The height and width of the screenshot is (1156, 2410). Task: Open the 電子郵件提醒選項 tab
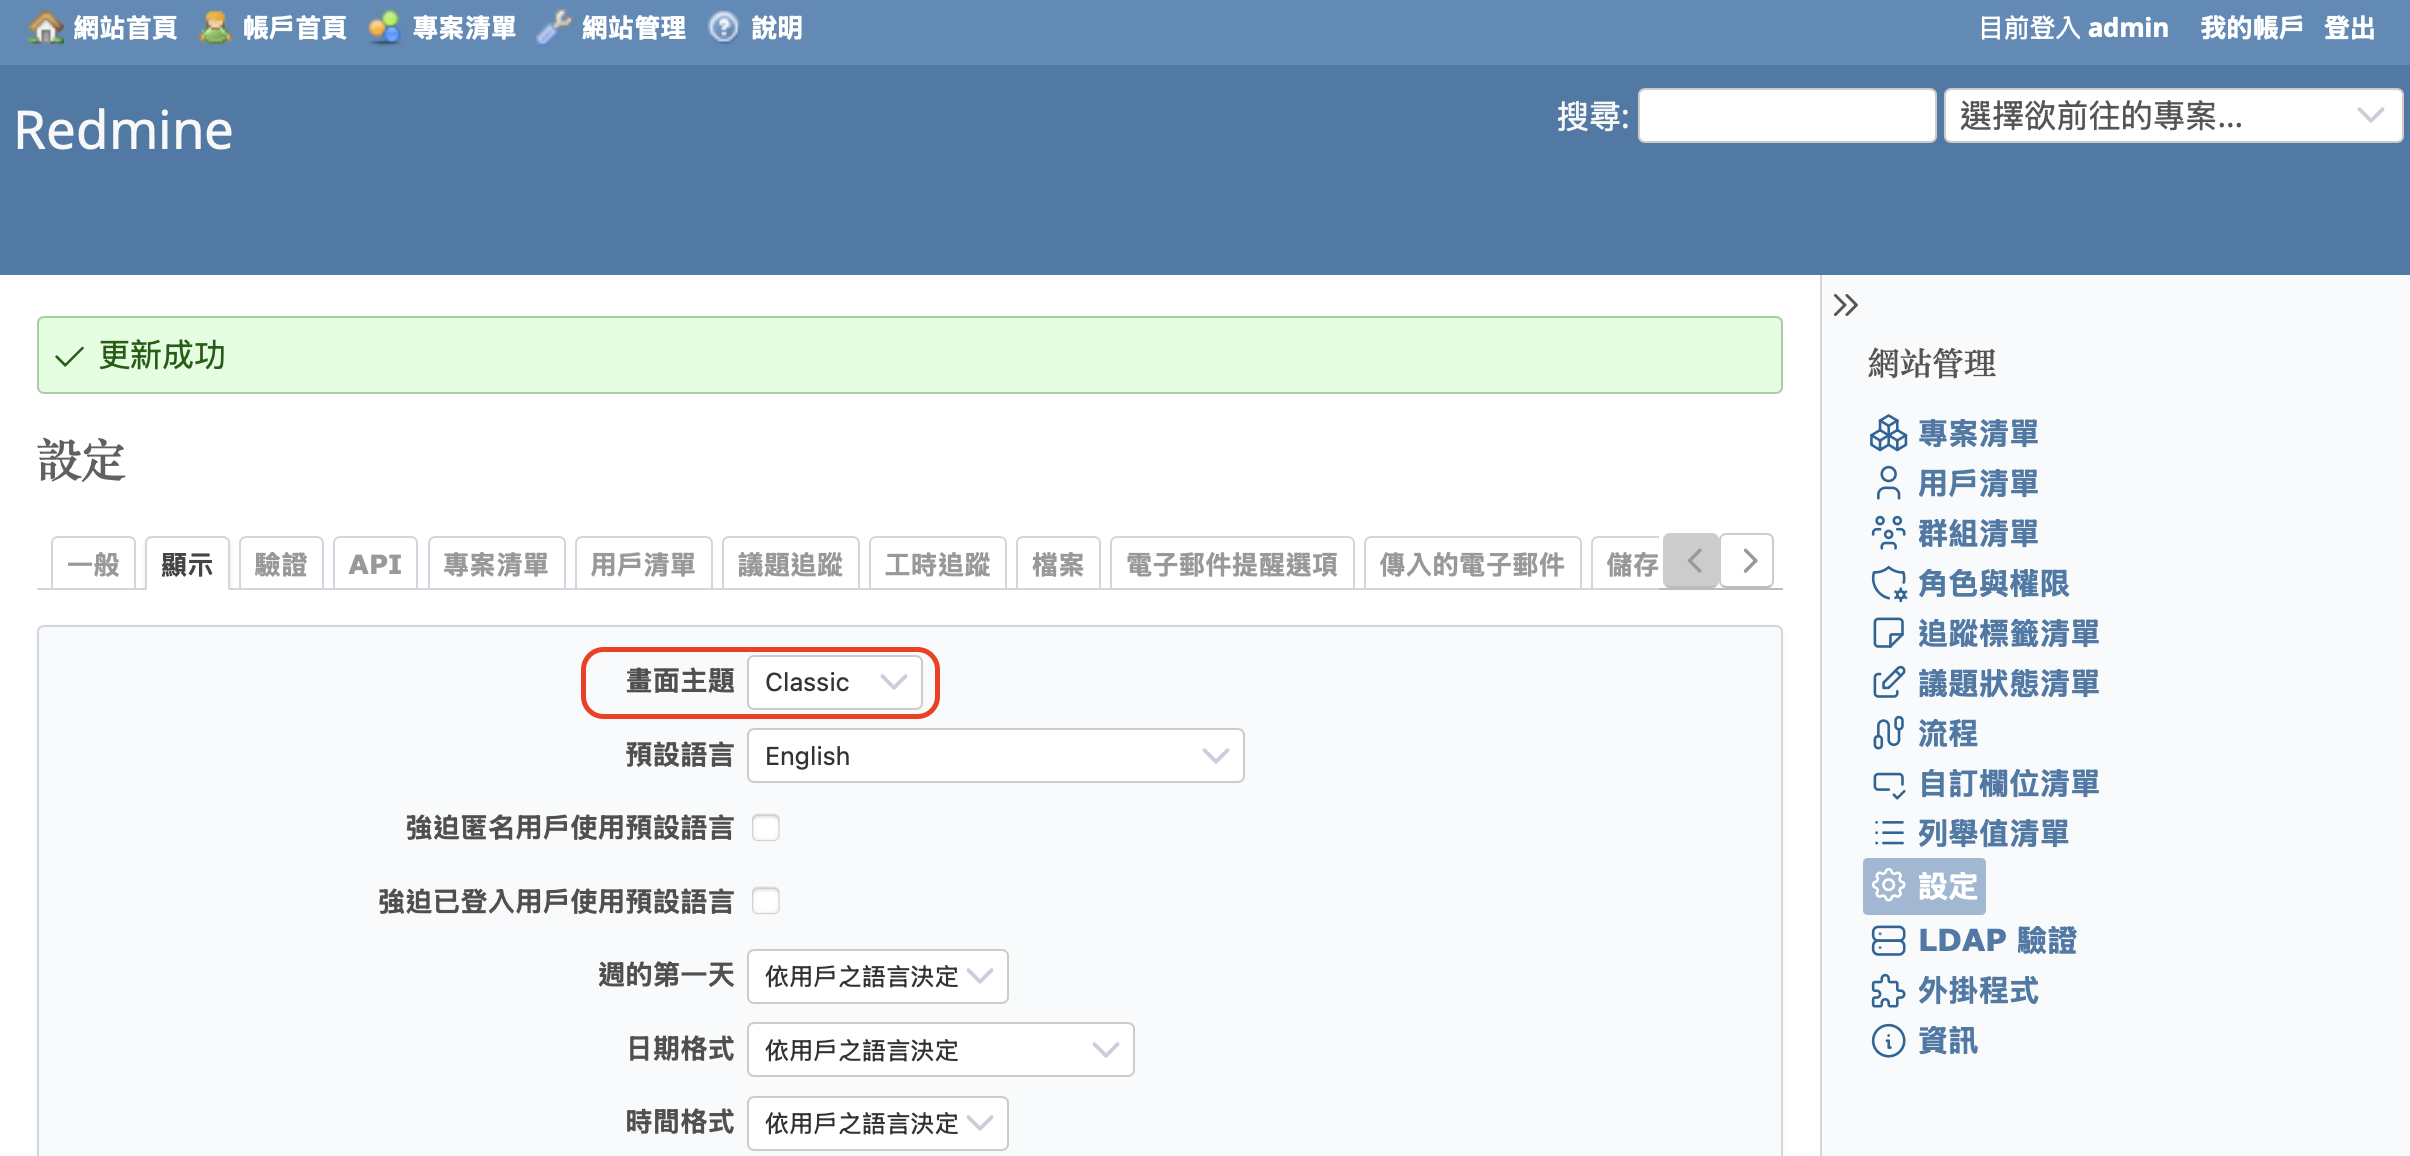tap(1232, 564)
